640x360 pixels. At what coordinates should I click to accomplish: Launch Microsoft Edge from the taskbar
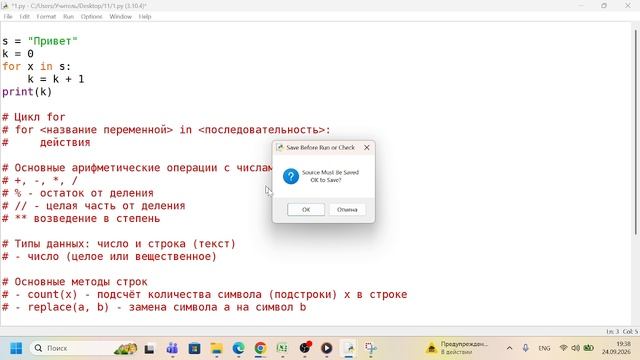pyautogui.click(x=238, y=348)
